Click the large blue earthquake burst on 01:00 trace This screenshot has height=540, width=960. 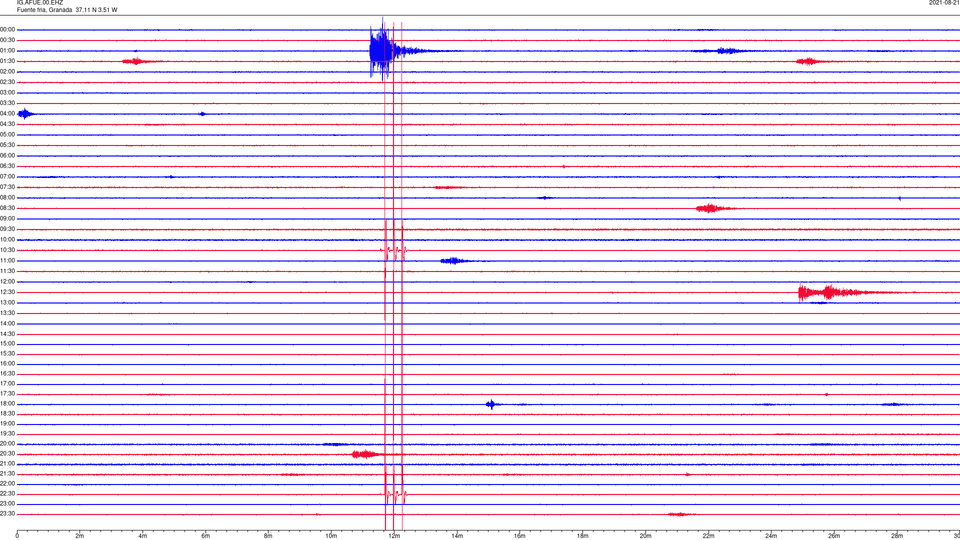(x=383, y=51)
